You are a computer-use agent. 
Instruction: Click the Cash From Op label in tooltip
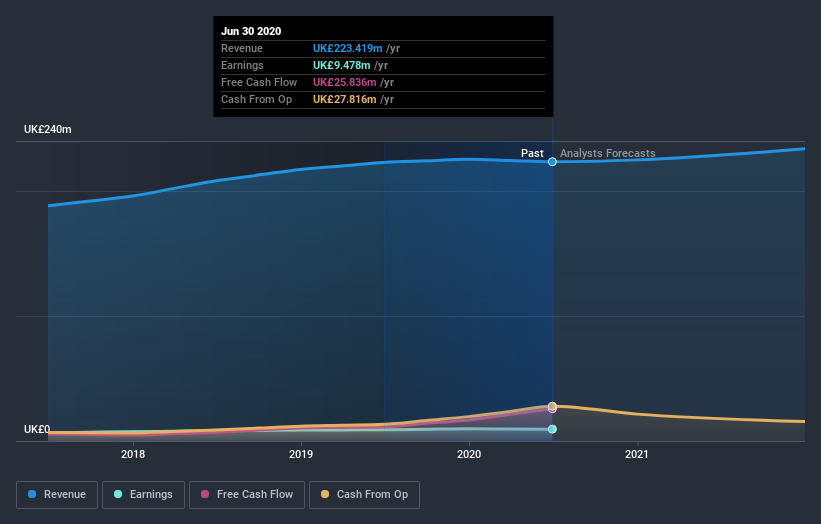[x=256, y=99]
